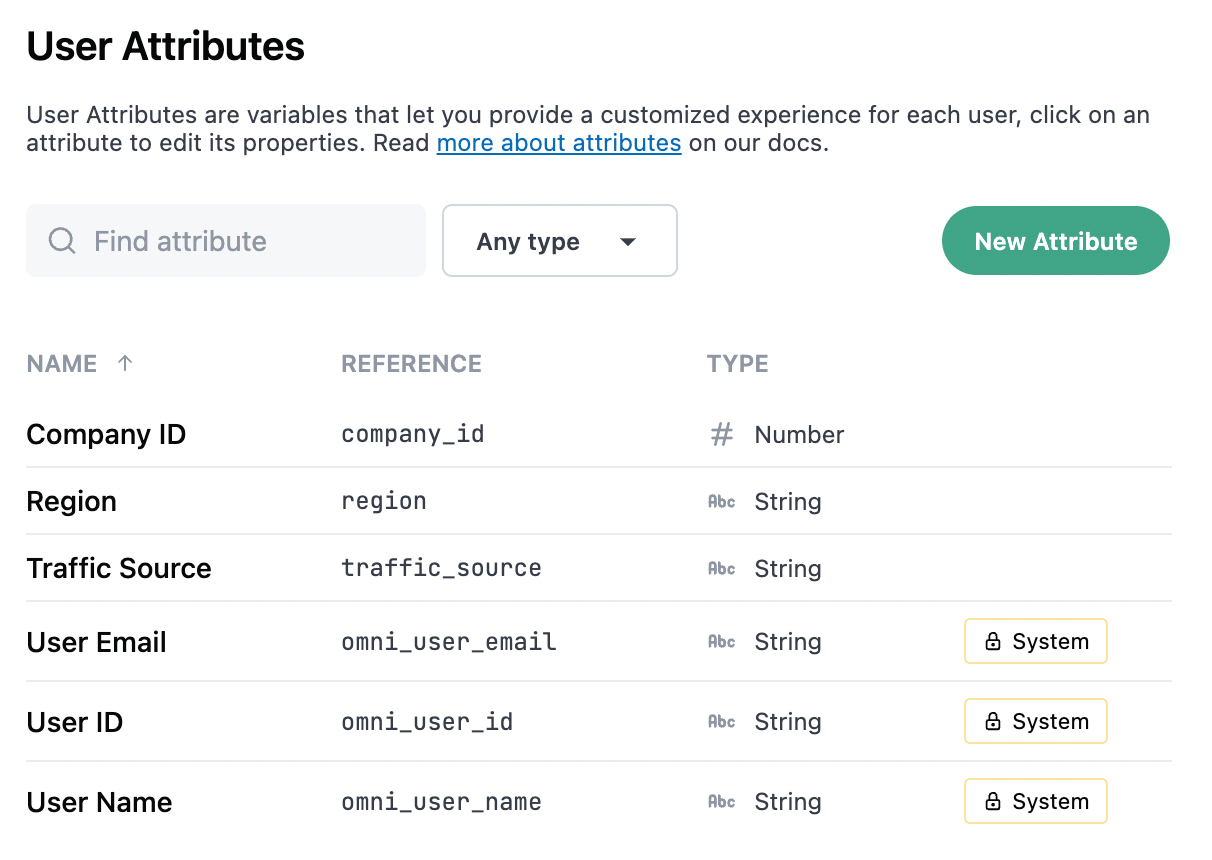
Task: Click the ascending sort arrow beside NAME
Action: pyautogui.click(x=124, y=363)
